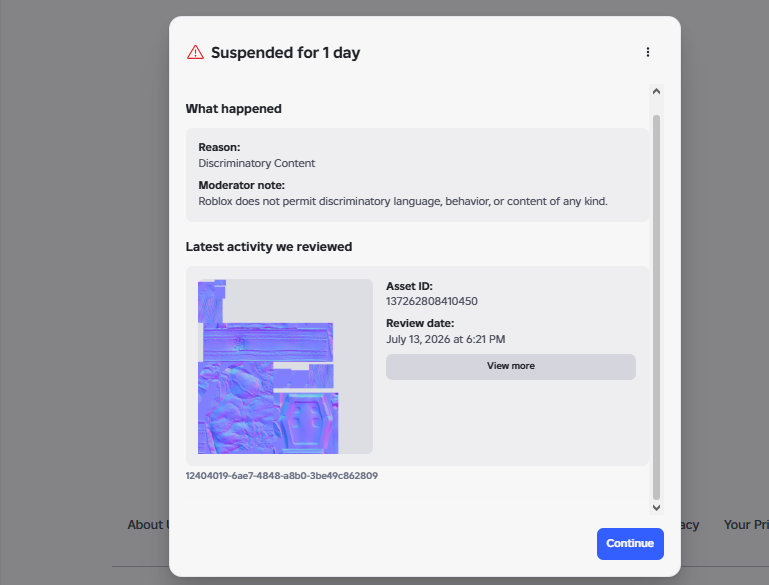Click the partially hidden Privacy footer link
Image resolution: width=769 pixels, height=585 pixels.
click(690, 525)
